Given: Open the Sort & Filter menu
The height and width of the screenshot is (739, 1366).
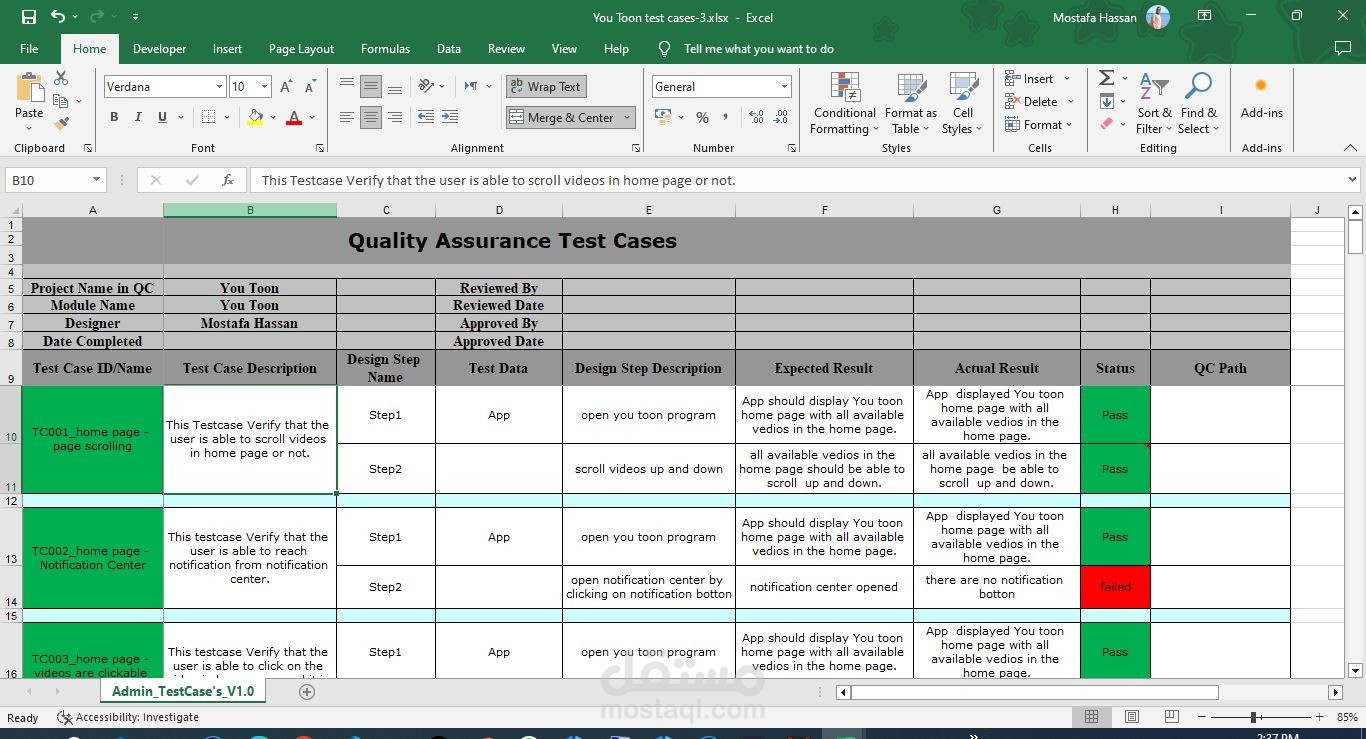Looking at the screenshot, I should coord(1154,103).
